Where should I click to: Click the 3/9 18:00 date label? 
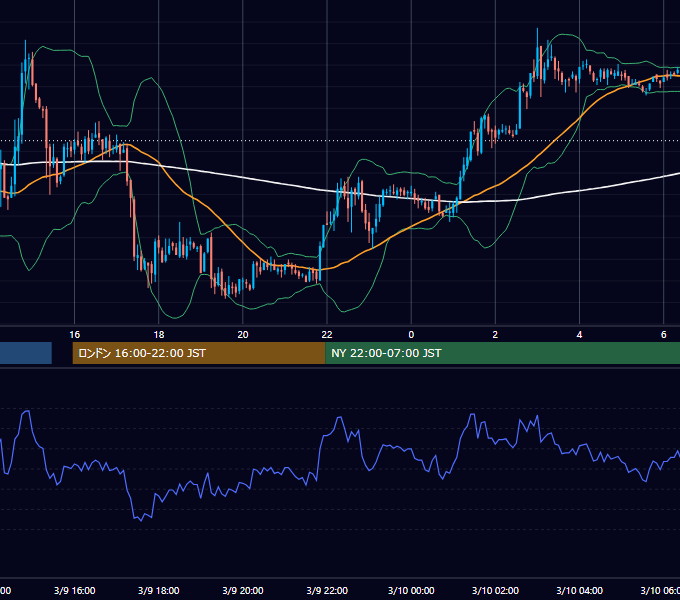click(159, 590)
